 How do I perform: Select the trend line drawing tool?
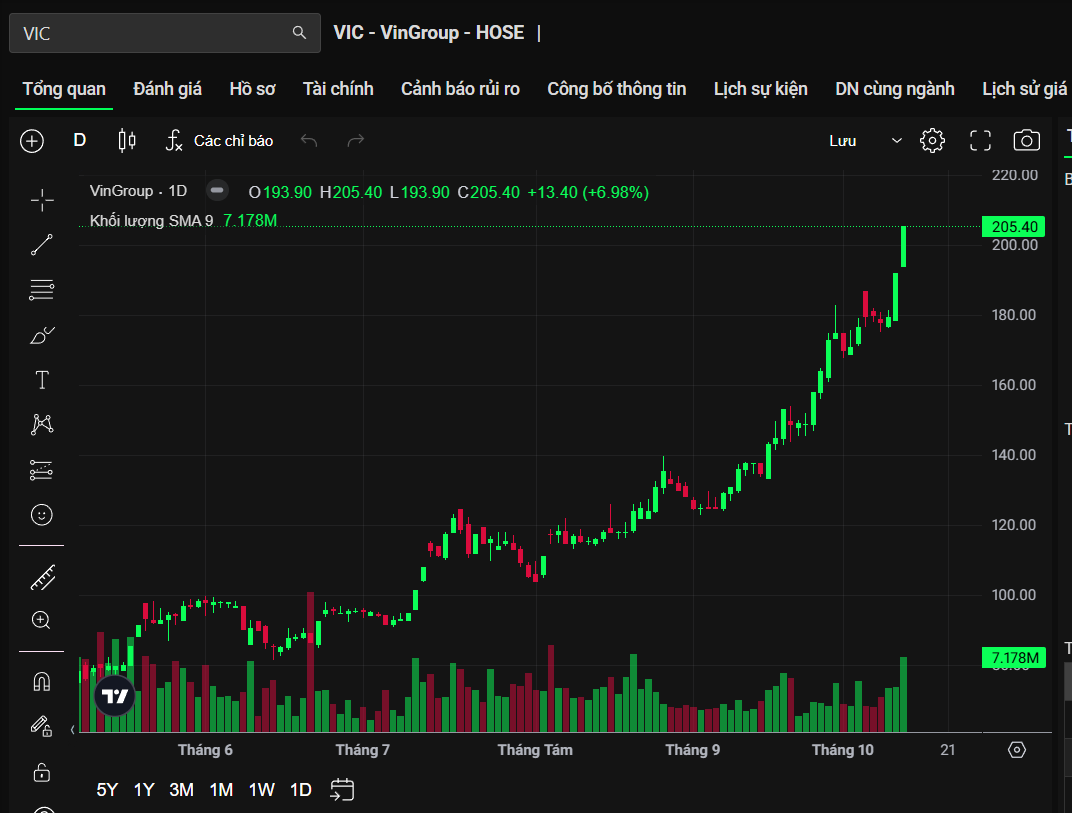(42, 245)
